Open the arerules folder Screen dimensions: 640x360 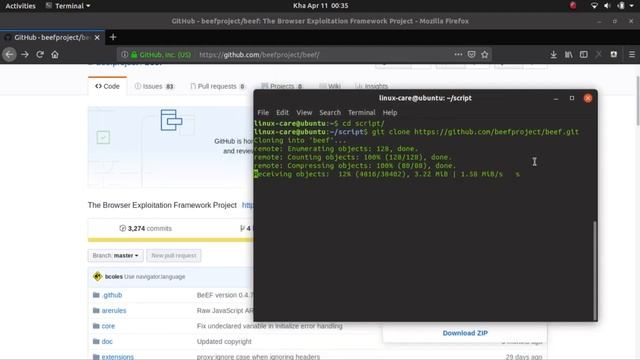tap(114, 310)
